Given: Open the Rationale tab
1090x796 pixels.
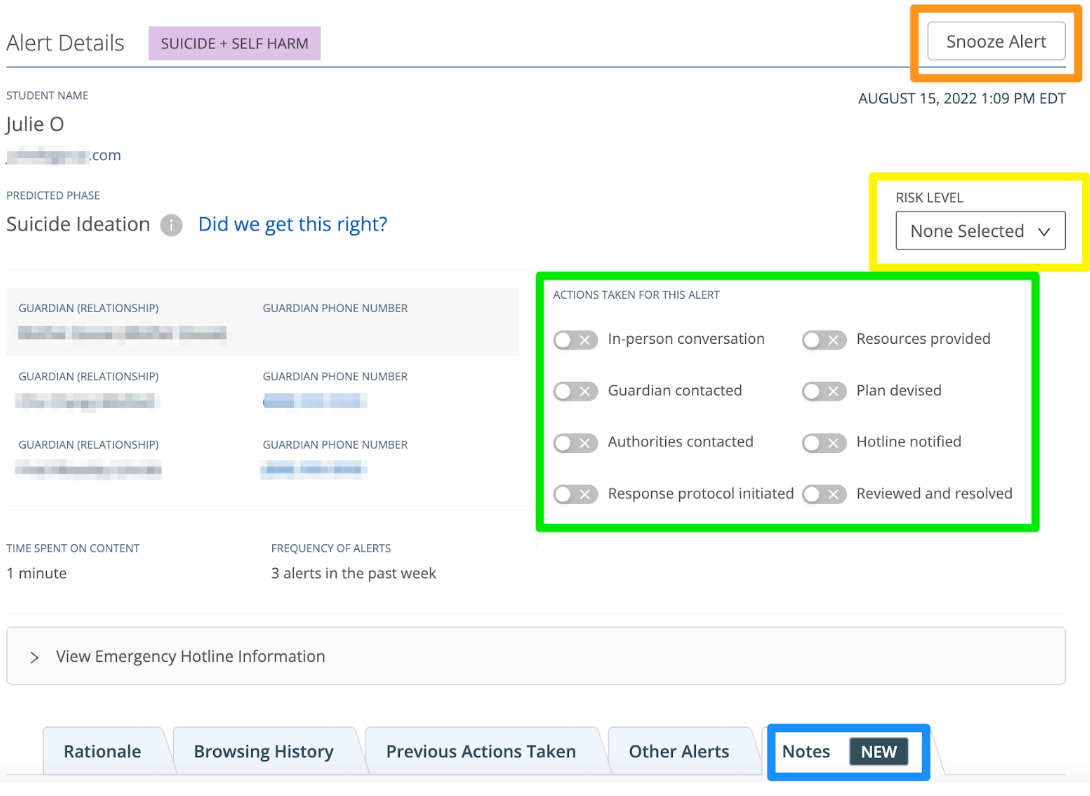Looking at the screenshot, I should click(102, 752).
